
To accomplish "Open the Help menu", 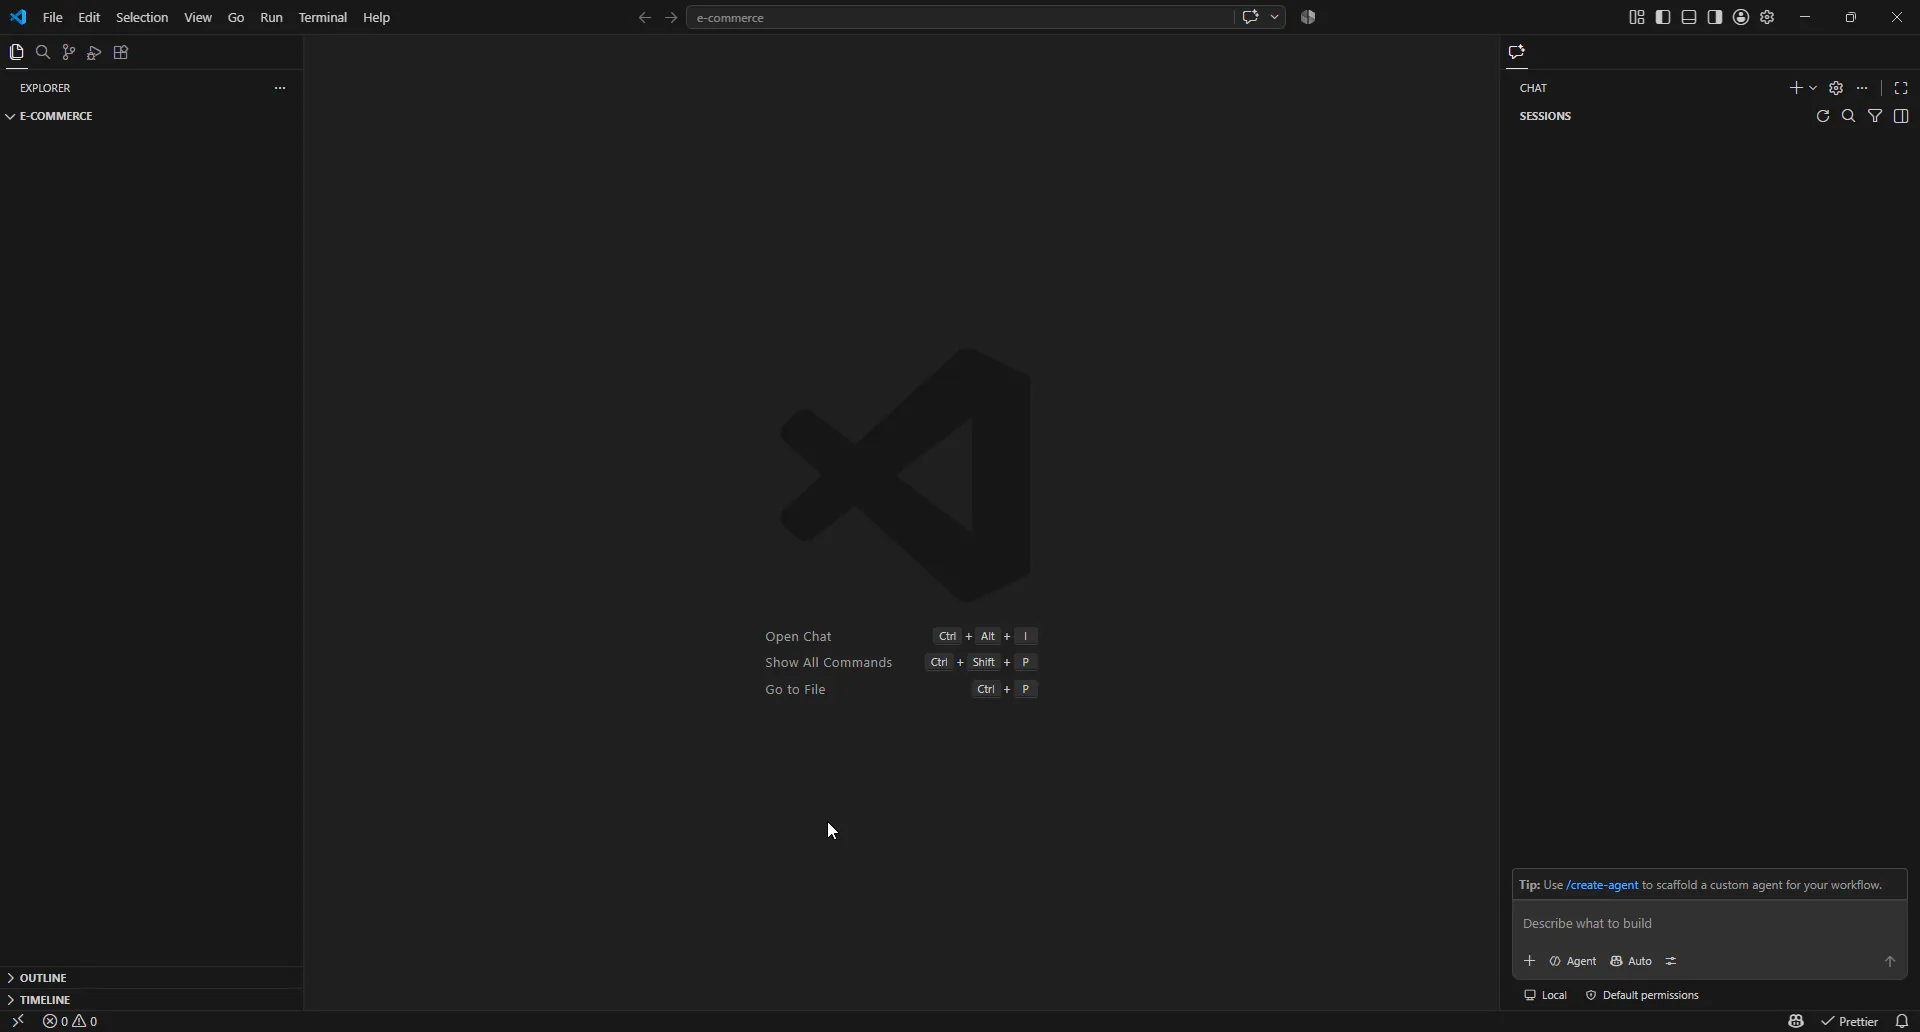I will (x=377, y=17).
